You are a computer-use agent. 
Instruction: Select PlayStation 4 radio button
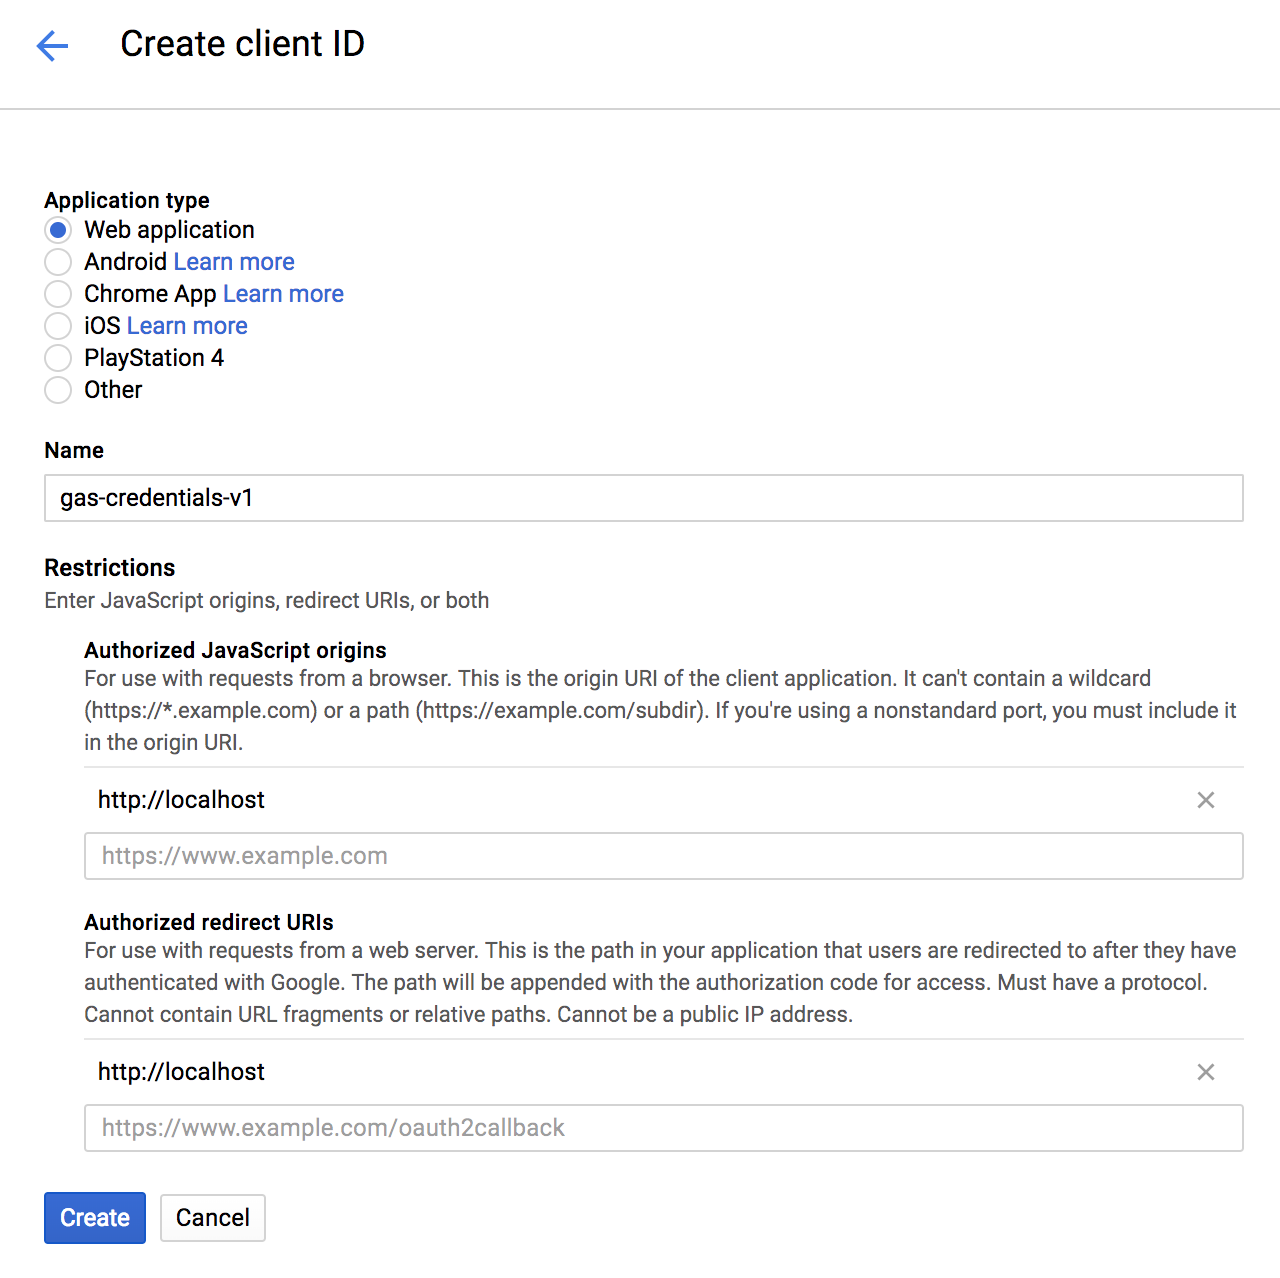click(58, 358)
